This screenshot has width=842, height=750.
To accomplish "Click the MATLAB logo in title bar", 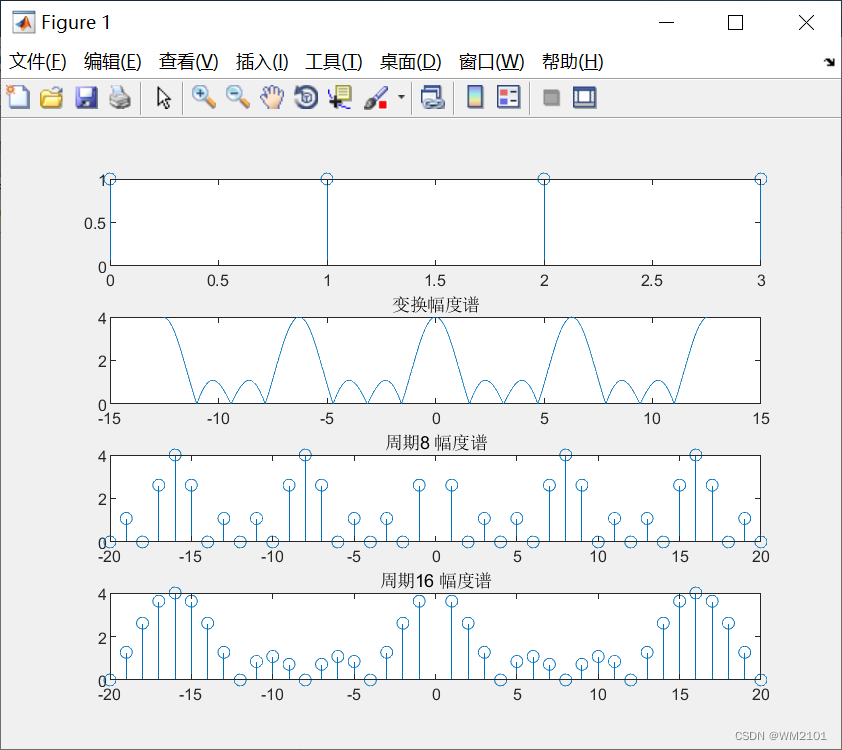I will tap(23, 23).
